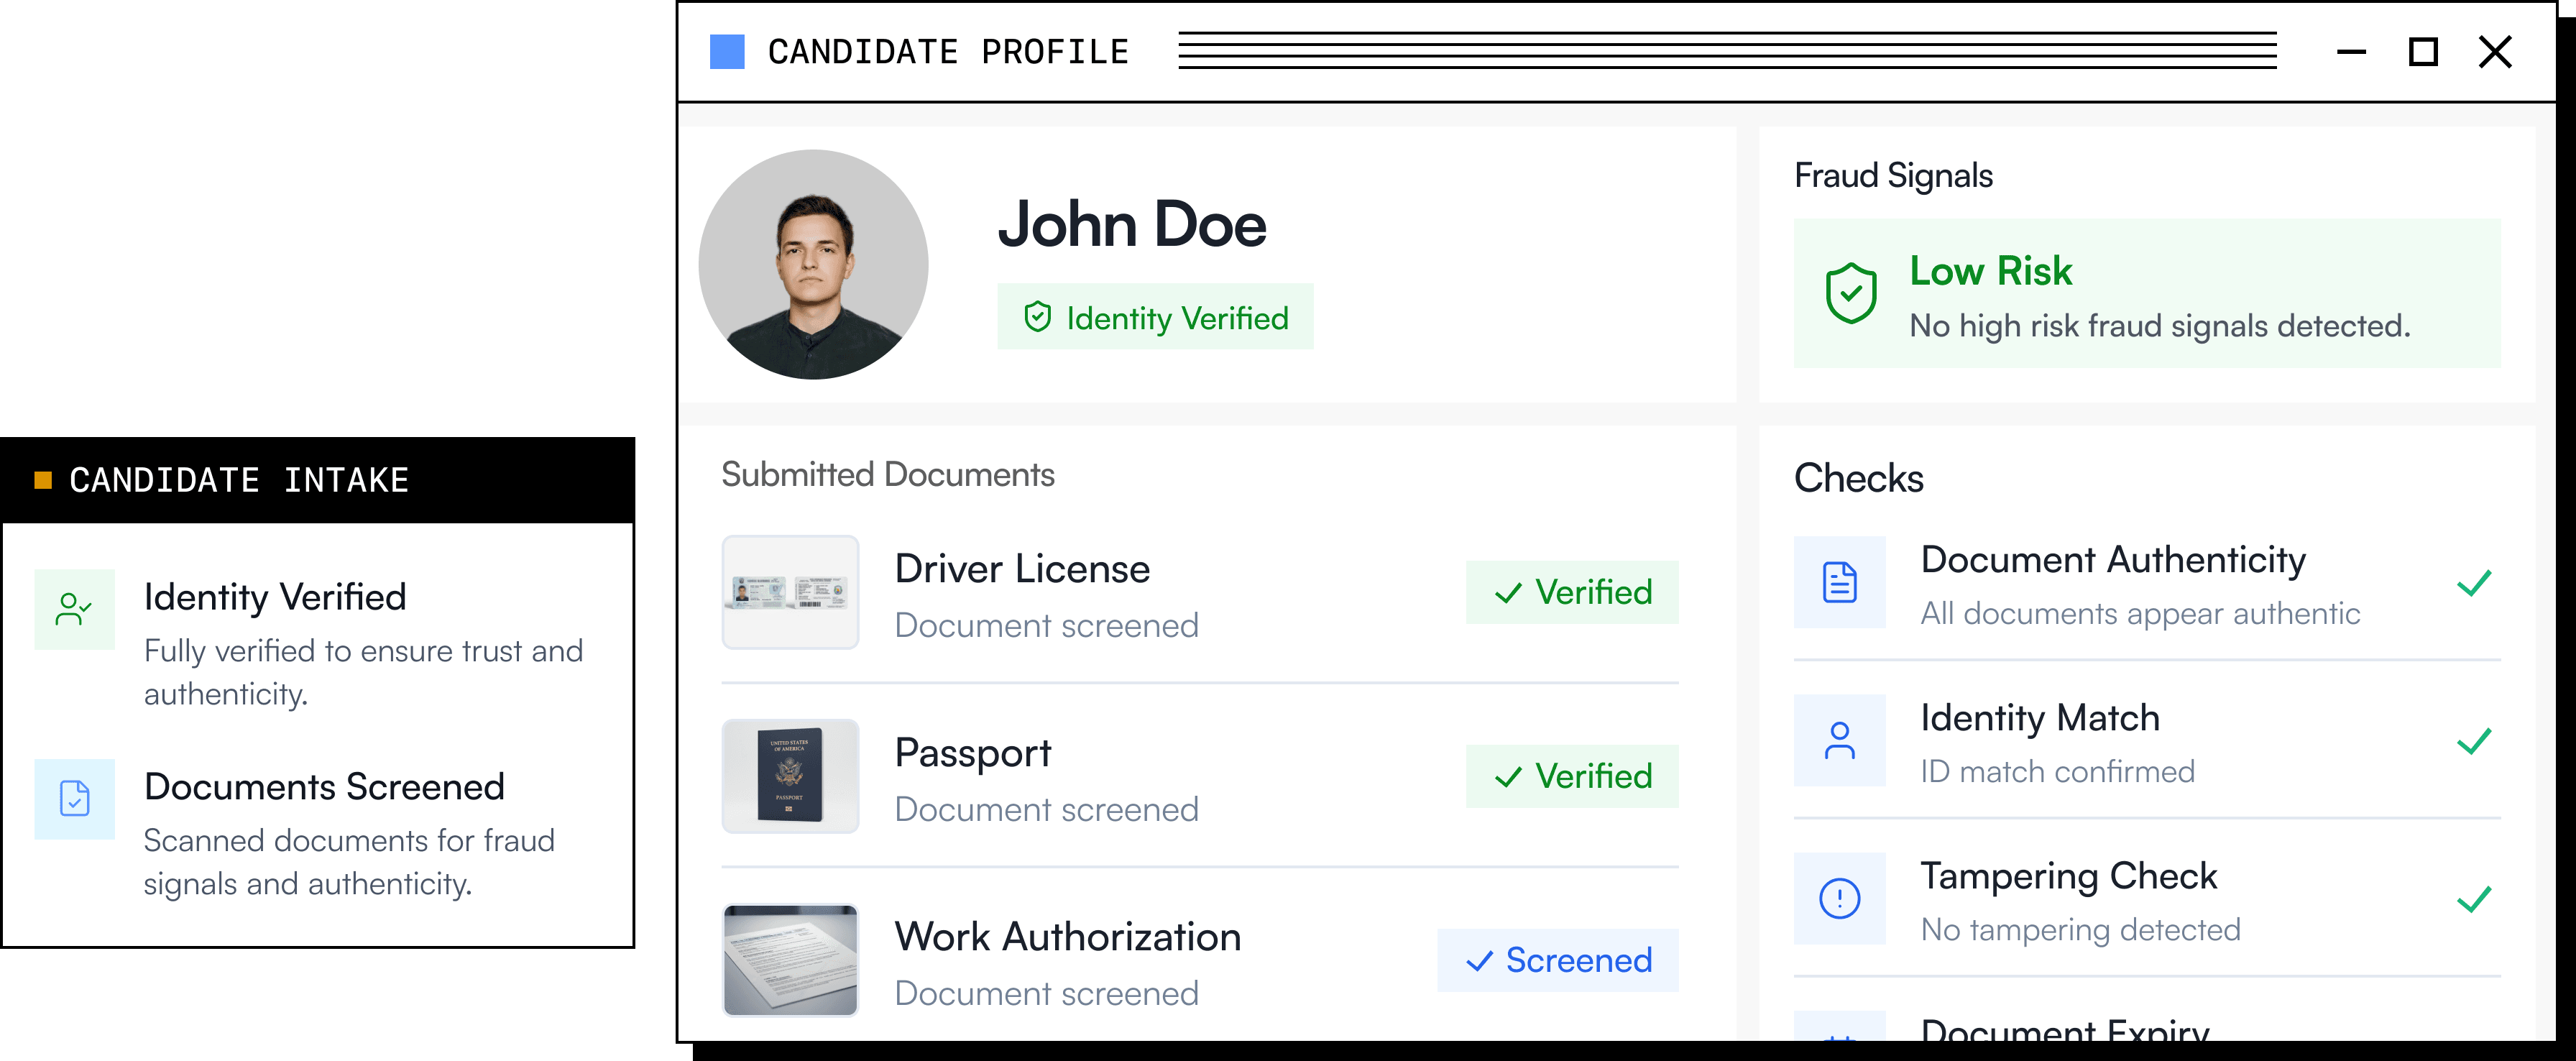The height and width of the screenshot is (1061, 2576).
Task: Select the Driver License document title
Action: coord(1022,569)
